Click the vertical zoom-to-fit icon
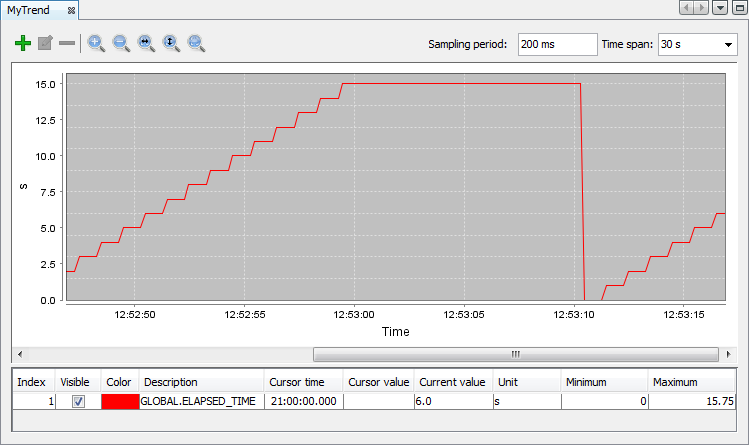 click(171, 43)
